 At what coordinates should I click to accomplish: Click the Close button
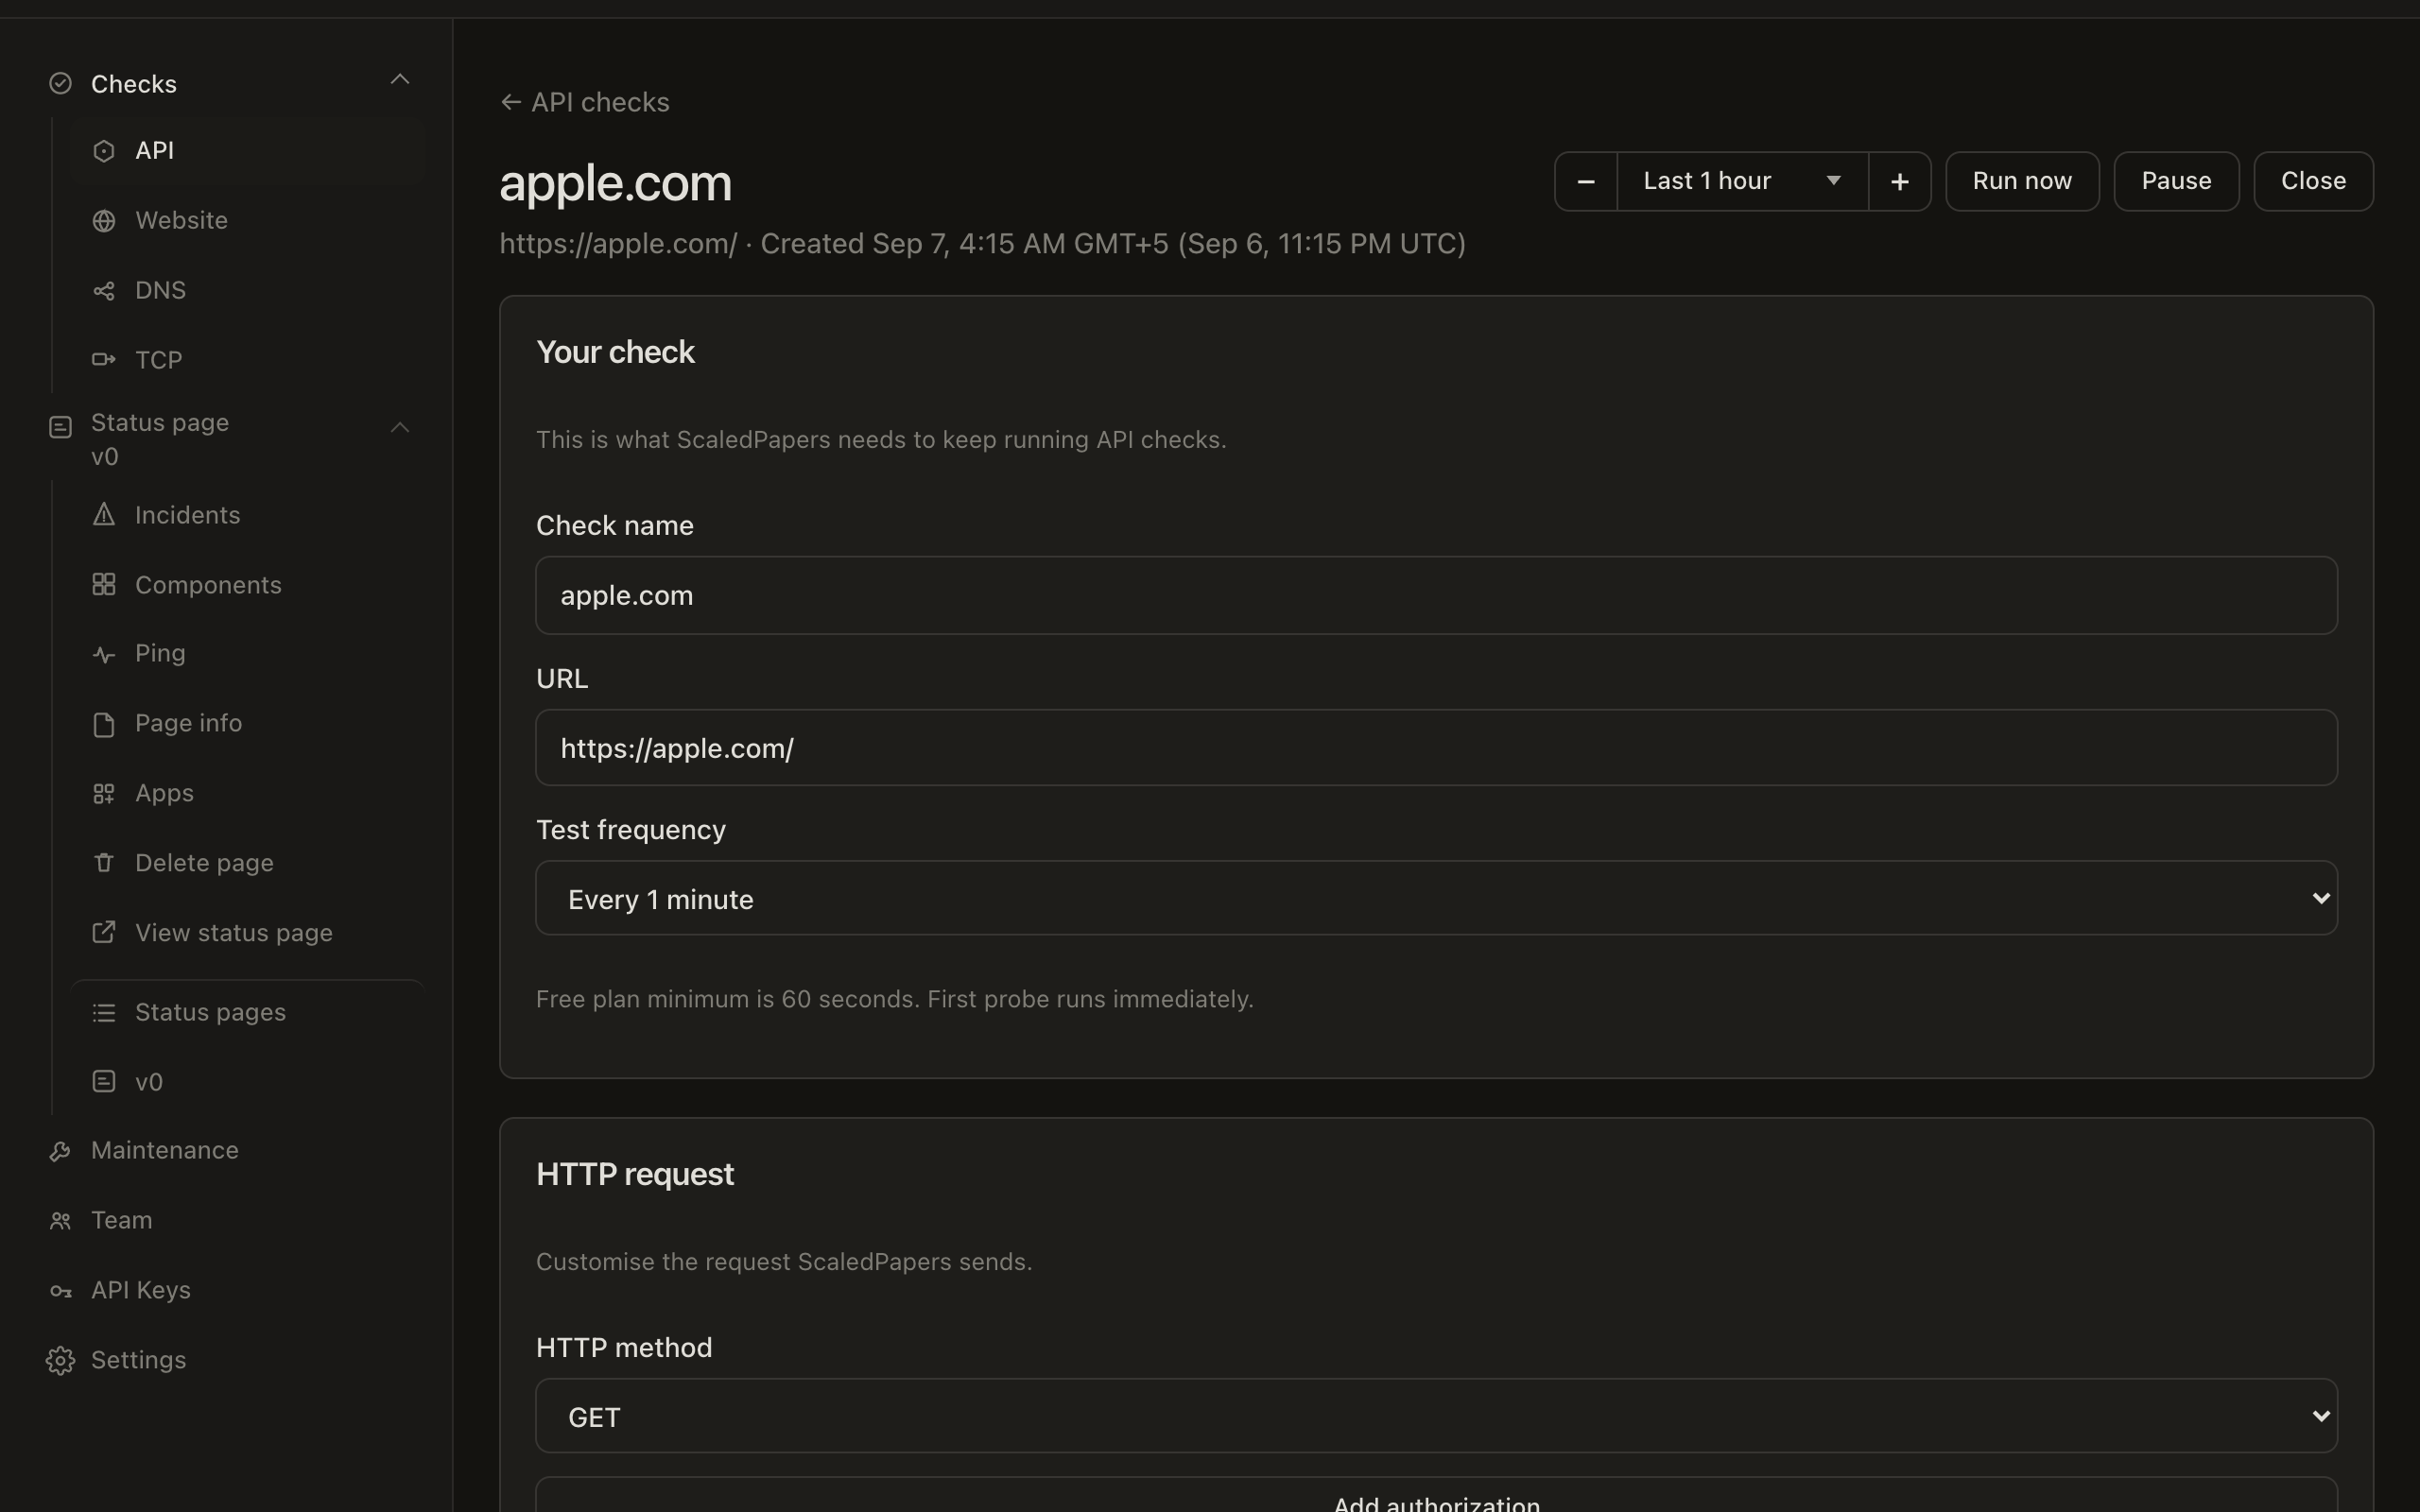click(2313, 182)
